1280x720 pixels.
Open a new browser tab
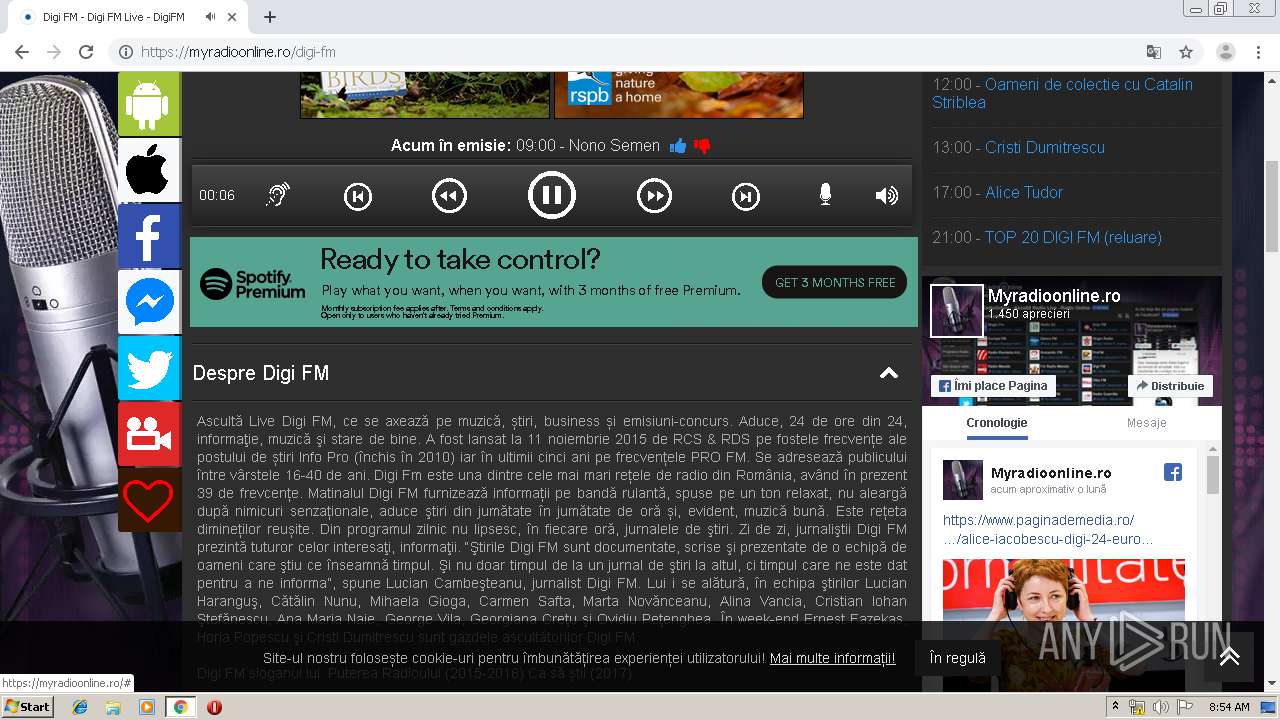pyautogui.click(x=270, y=17)
